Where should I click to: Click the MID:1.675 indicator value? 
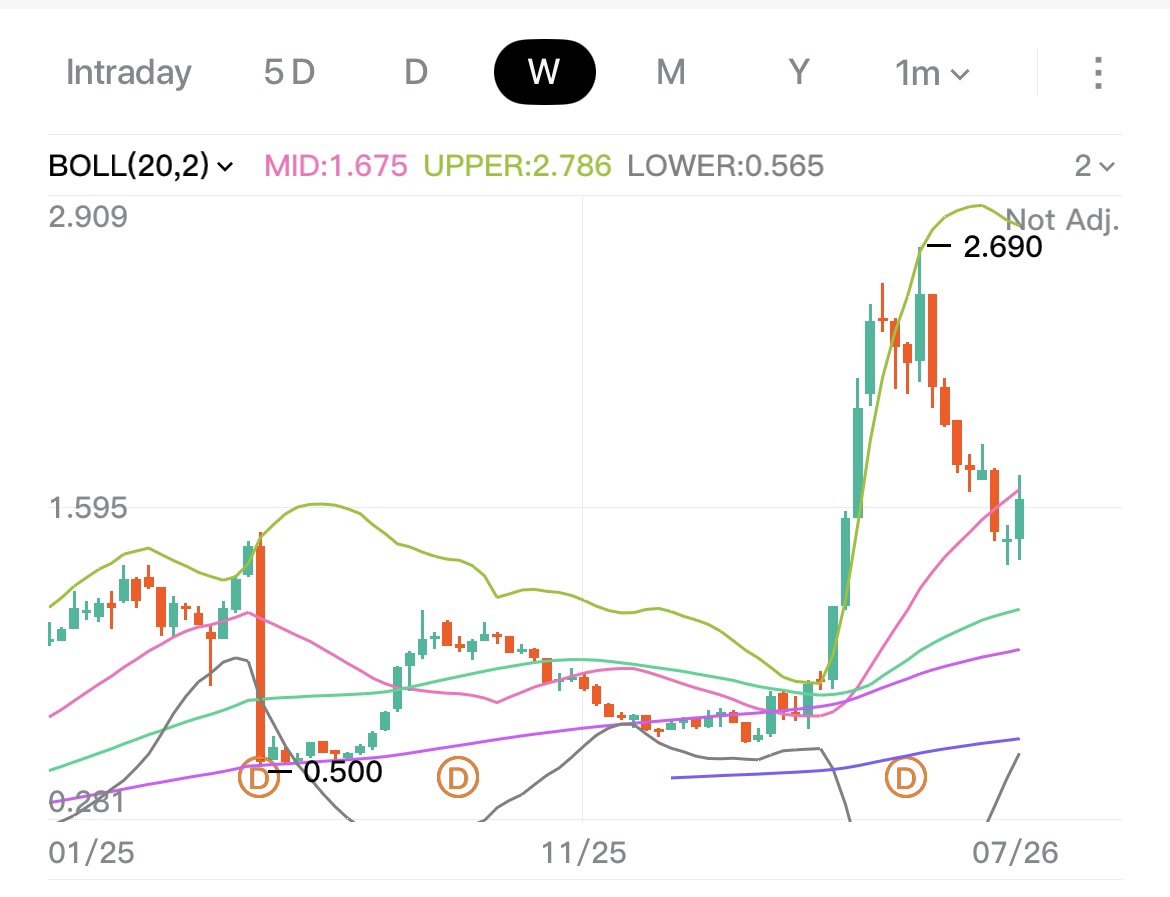coord(336,166)
